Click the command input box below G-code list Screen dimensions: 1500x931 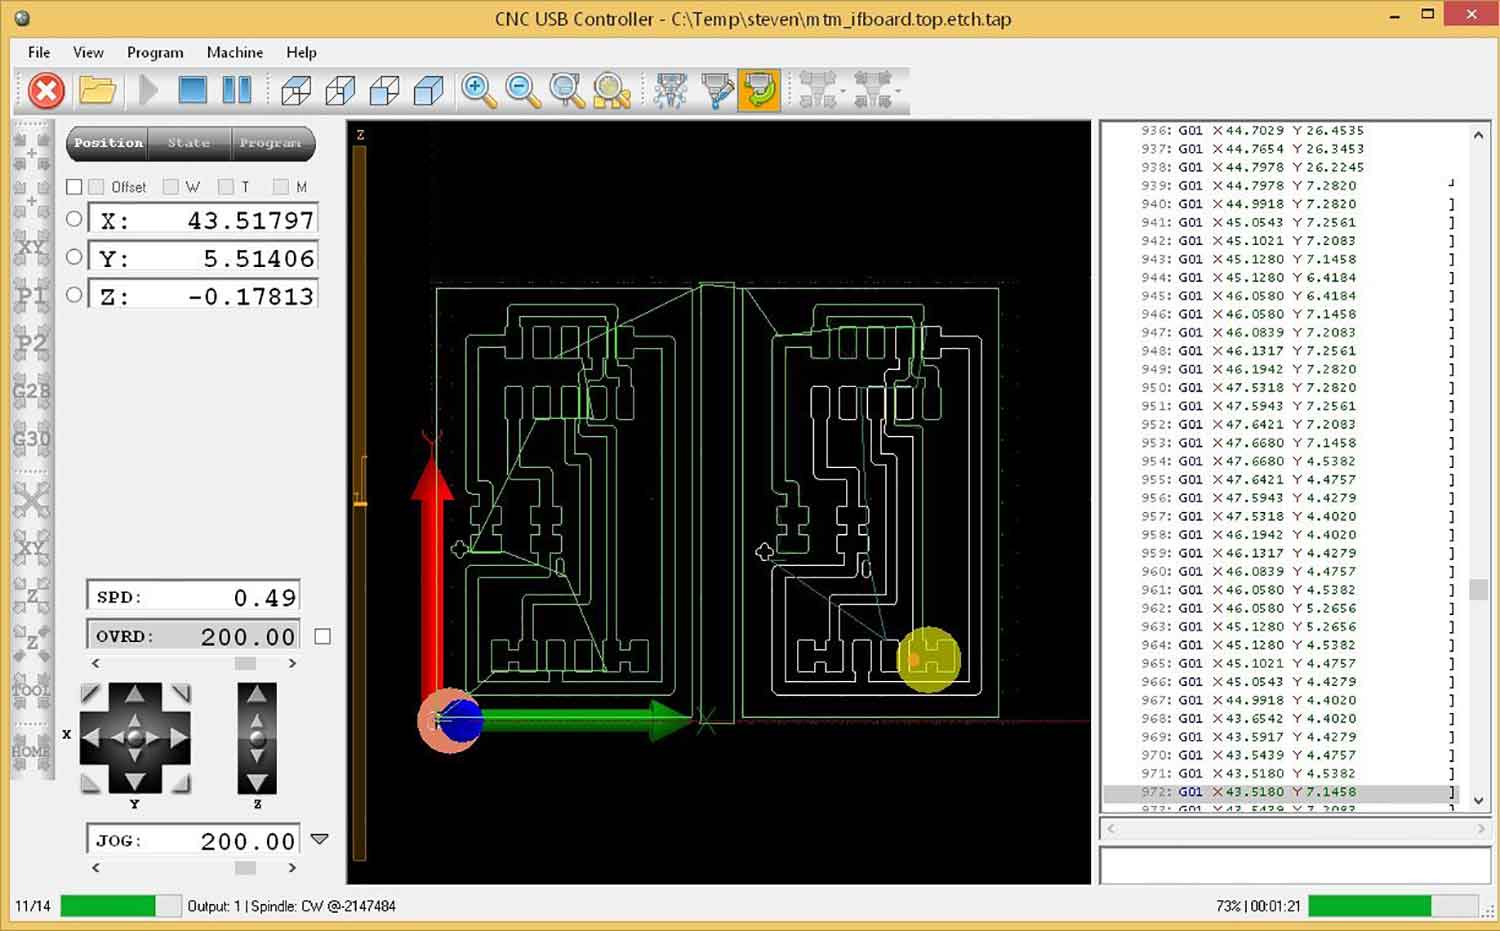[1295, 866]
